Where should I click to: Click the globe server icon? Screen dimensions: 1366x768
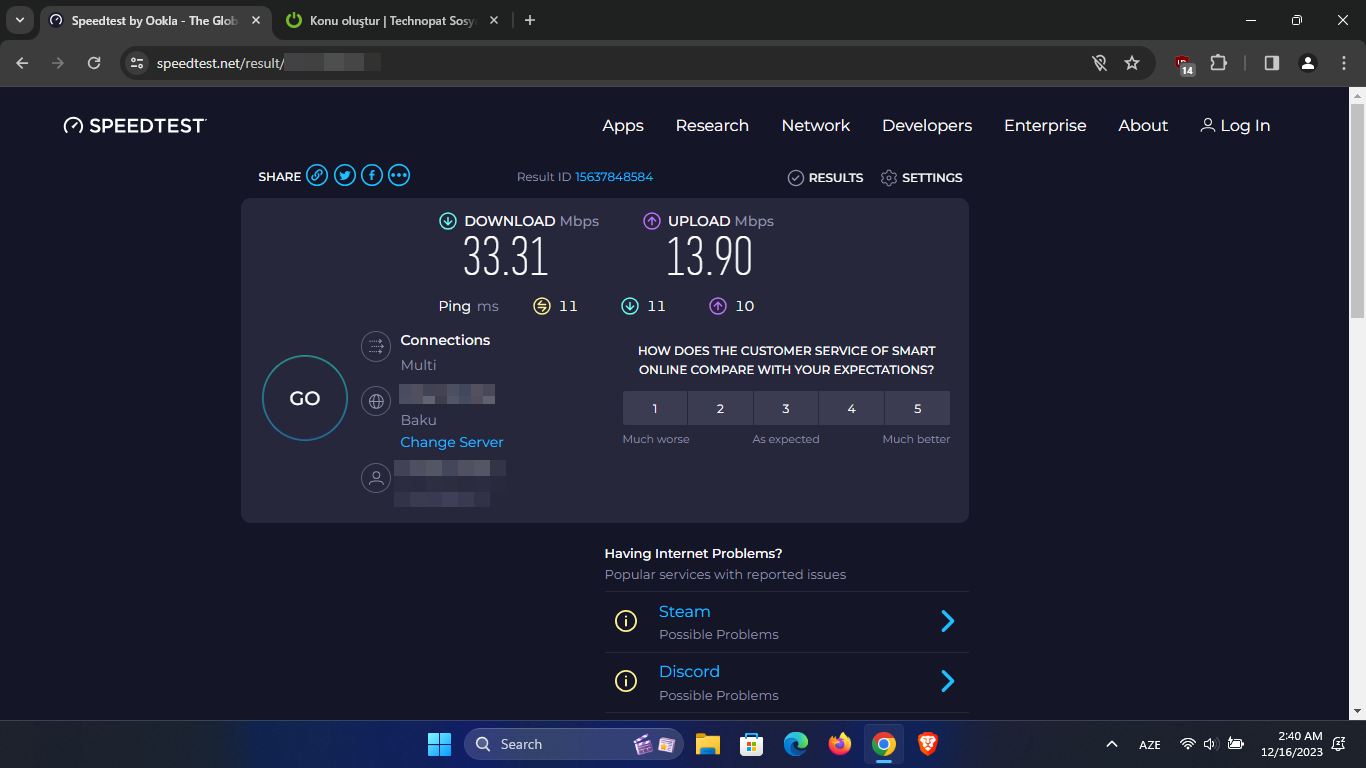pos(376,401)
